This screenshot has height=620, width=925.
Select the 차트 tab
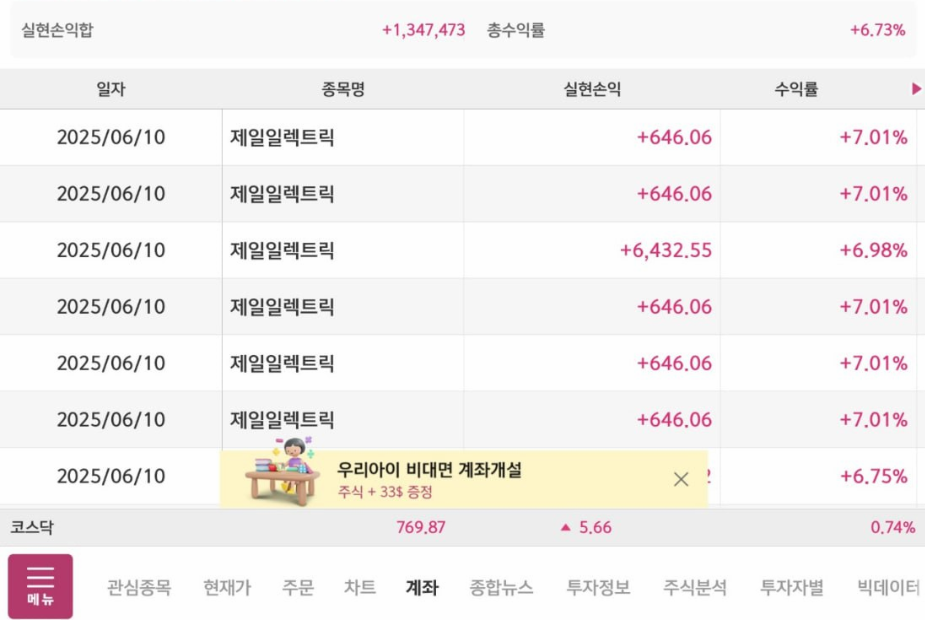coord(360,588)
